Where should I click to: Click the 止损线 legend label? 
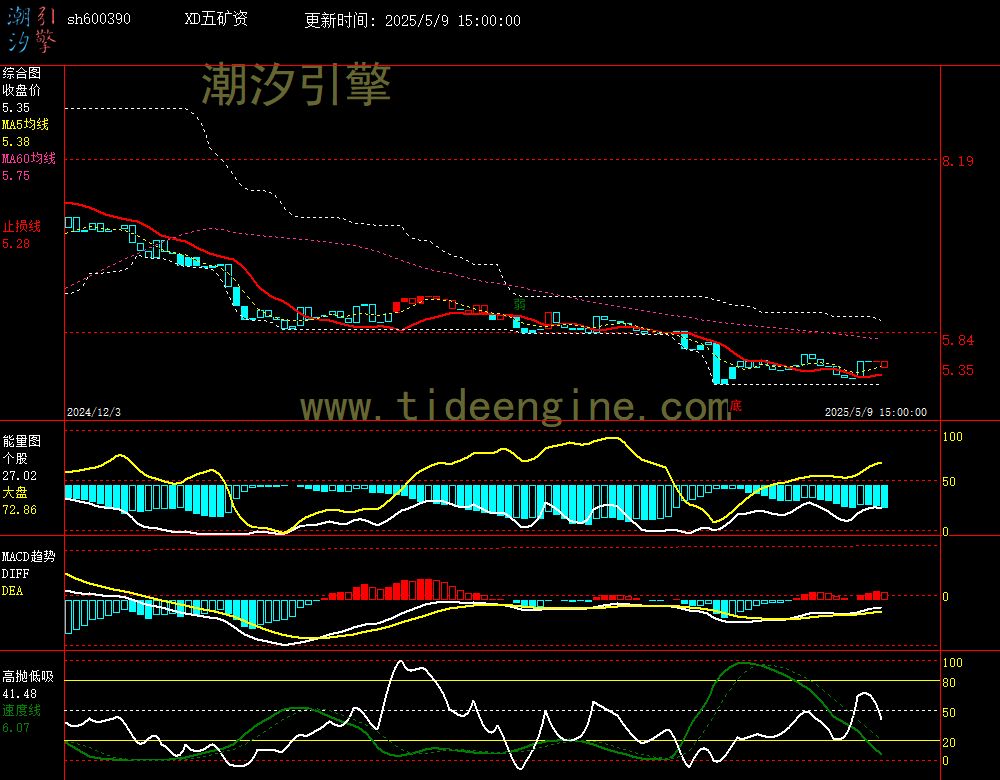[22, 226]
